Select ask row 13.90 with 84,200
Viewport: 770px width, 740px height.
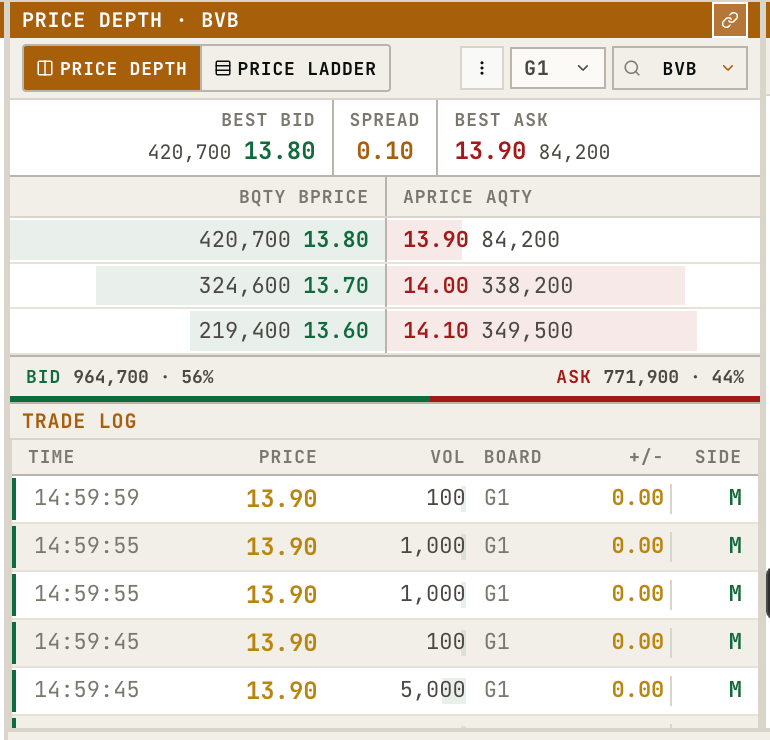coord(573,240)
